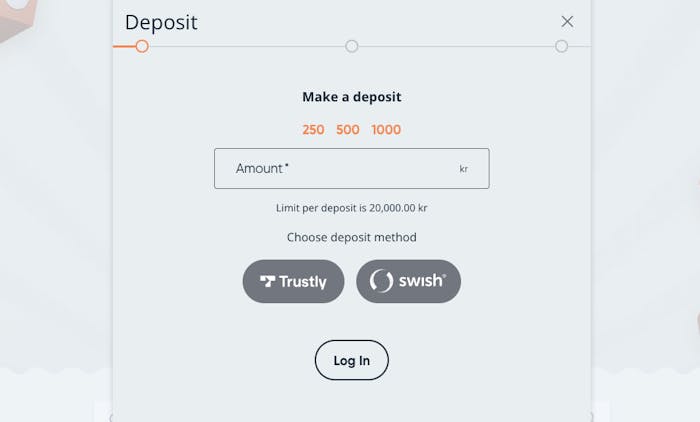Select the 250 preset amount
Viewport: 700px width, 422px height.
313,130
